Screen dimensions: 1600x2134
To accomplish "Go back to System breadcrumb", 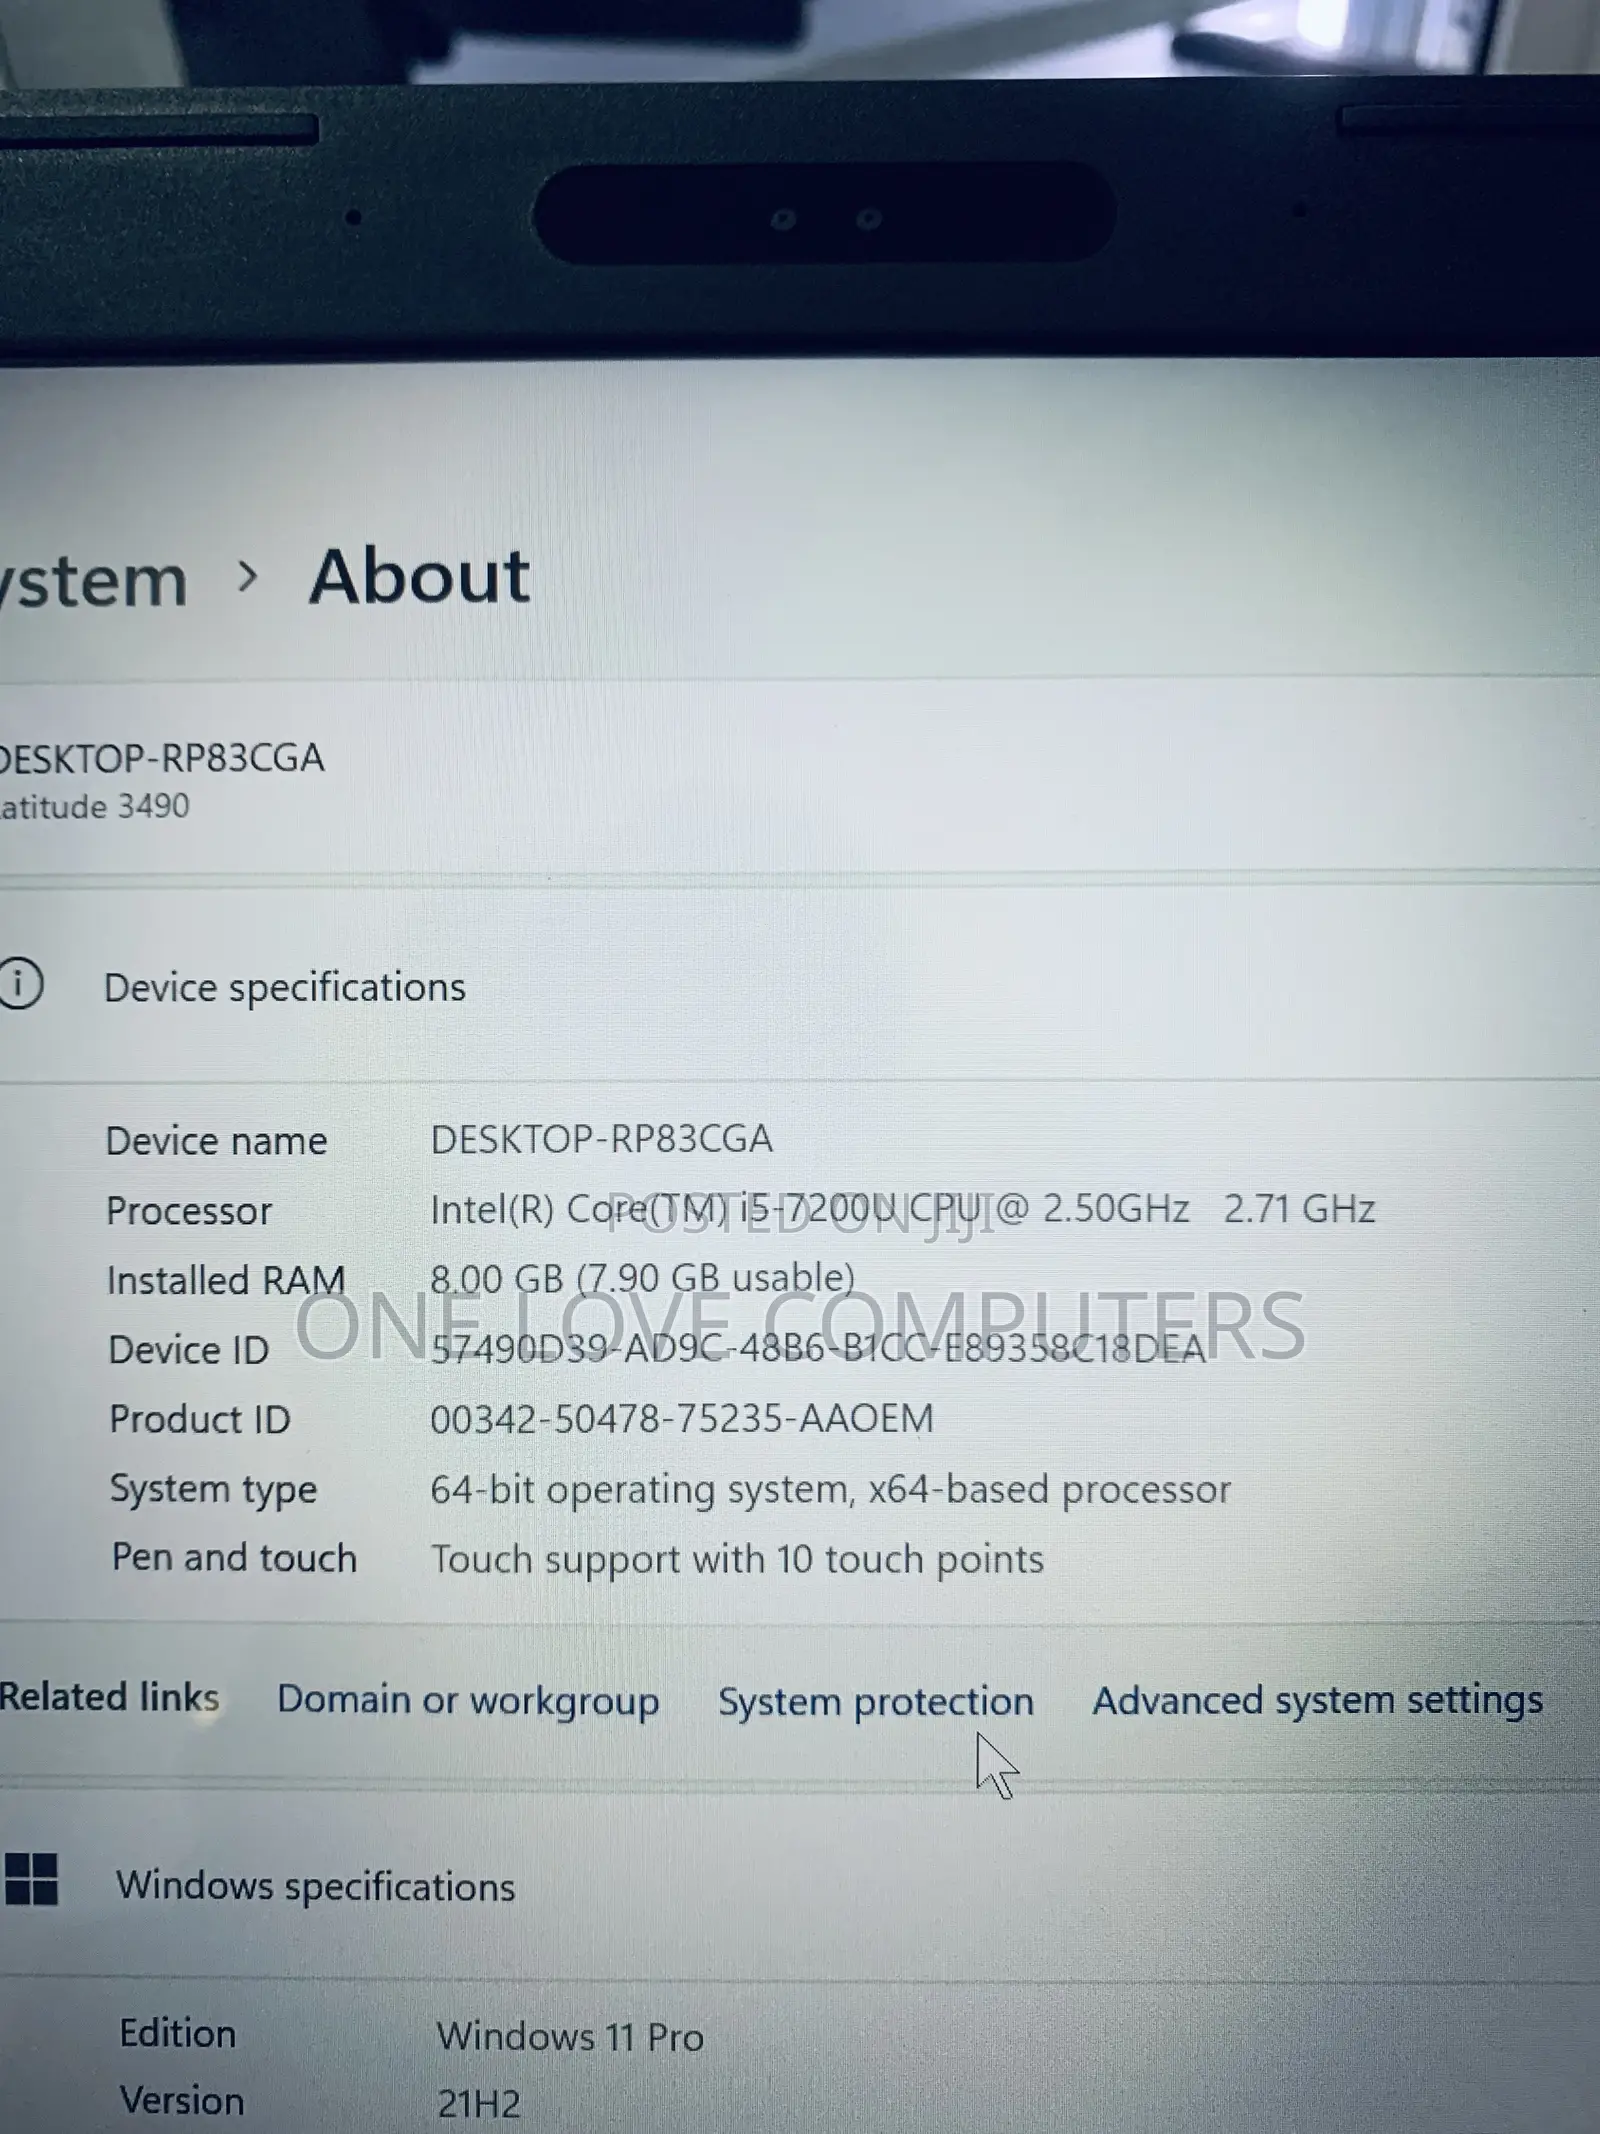I will point(94,580).
